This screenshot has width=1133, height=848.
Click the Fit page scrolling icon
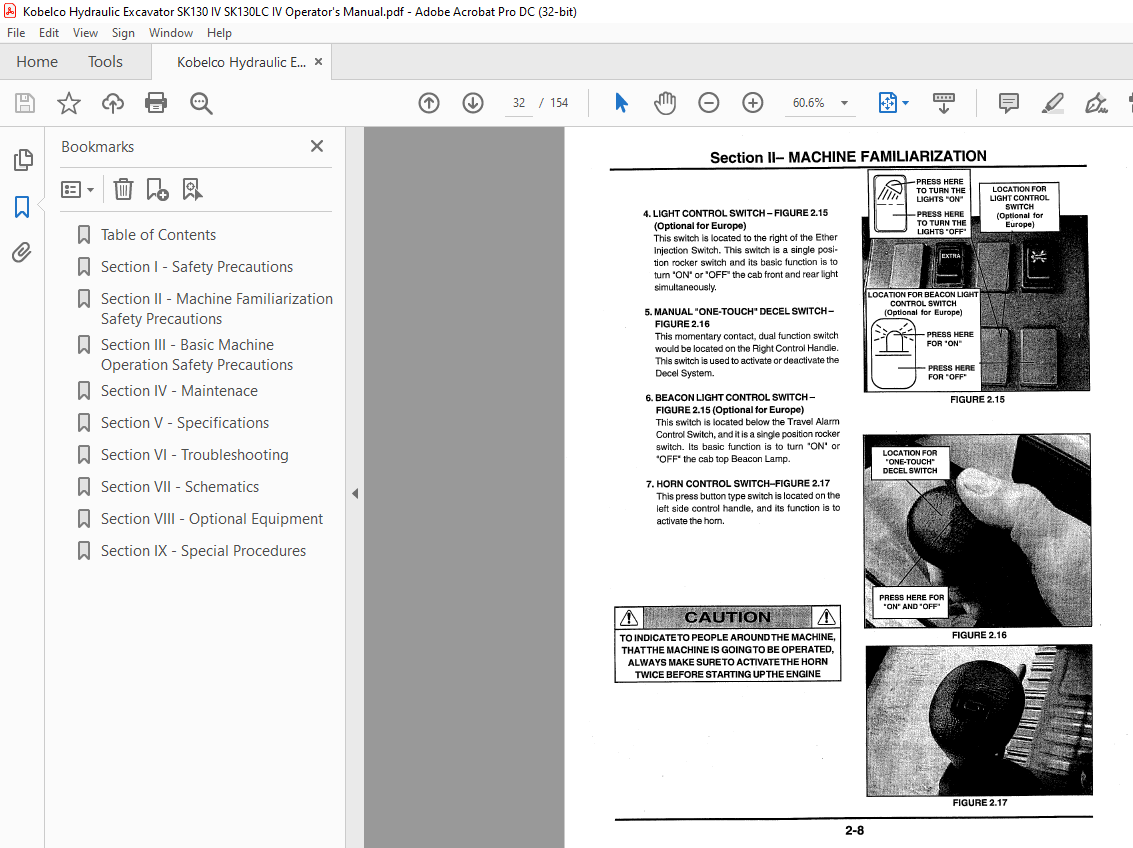point(887,103)
